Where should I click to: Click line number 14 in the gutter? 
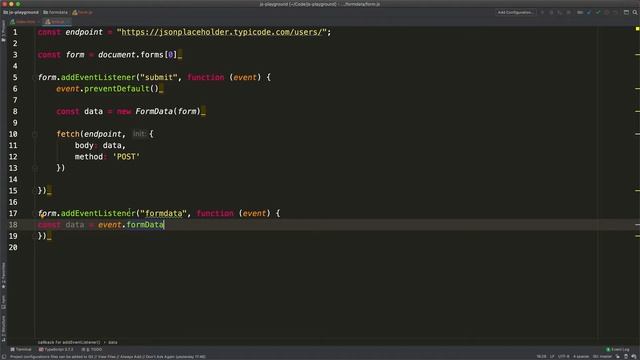(13, 179)
